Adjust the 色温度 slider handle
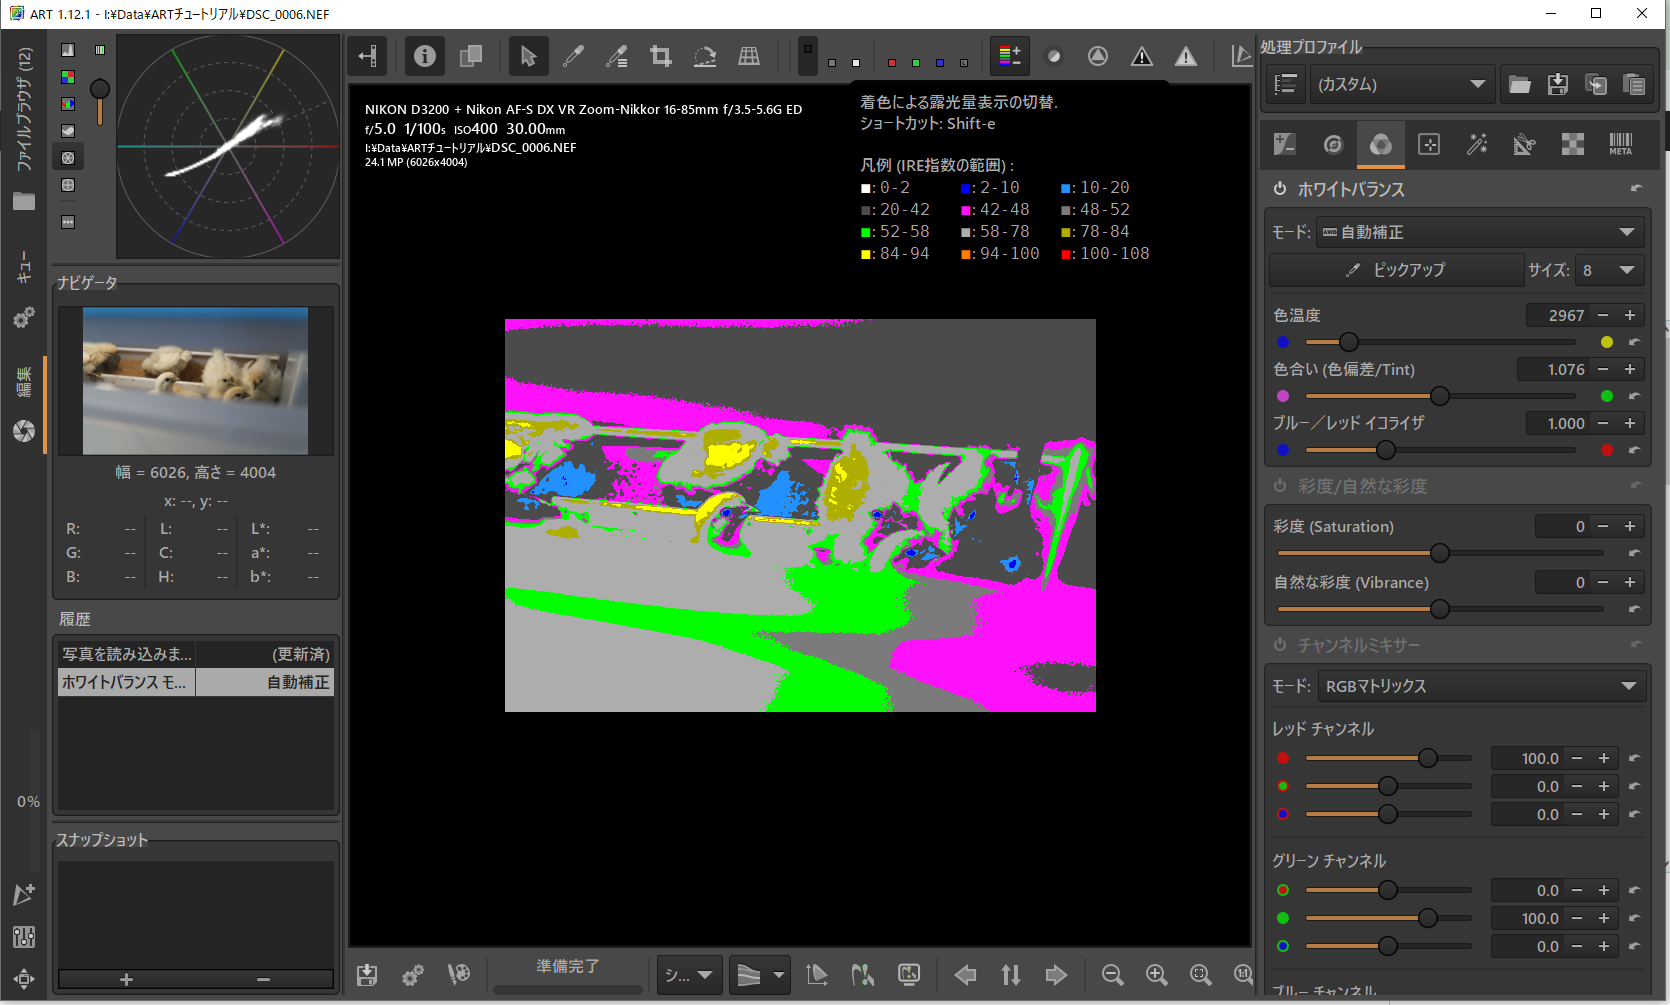 1349,342
